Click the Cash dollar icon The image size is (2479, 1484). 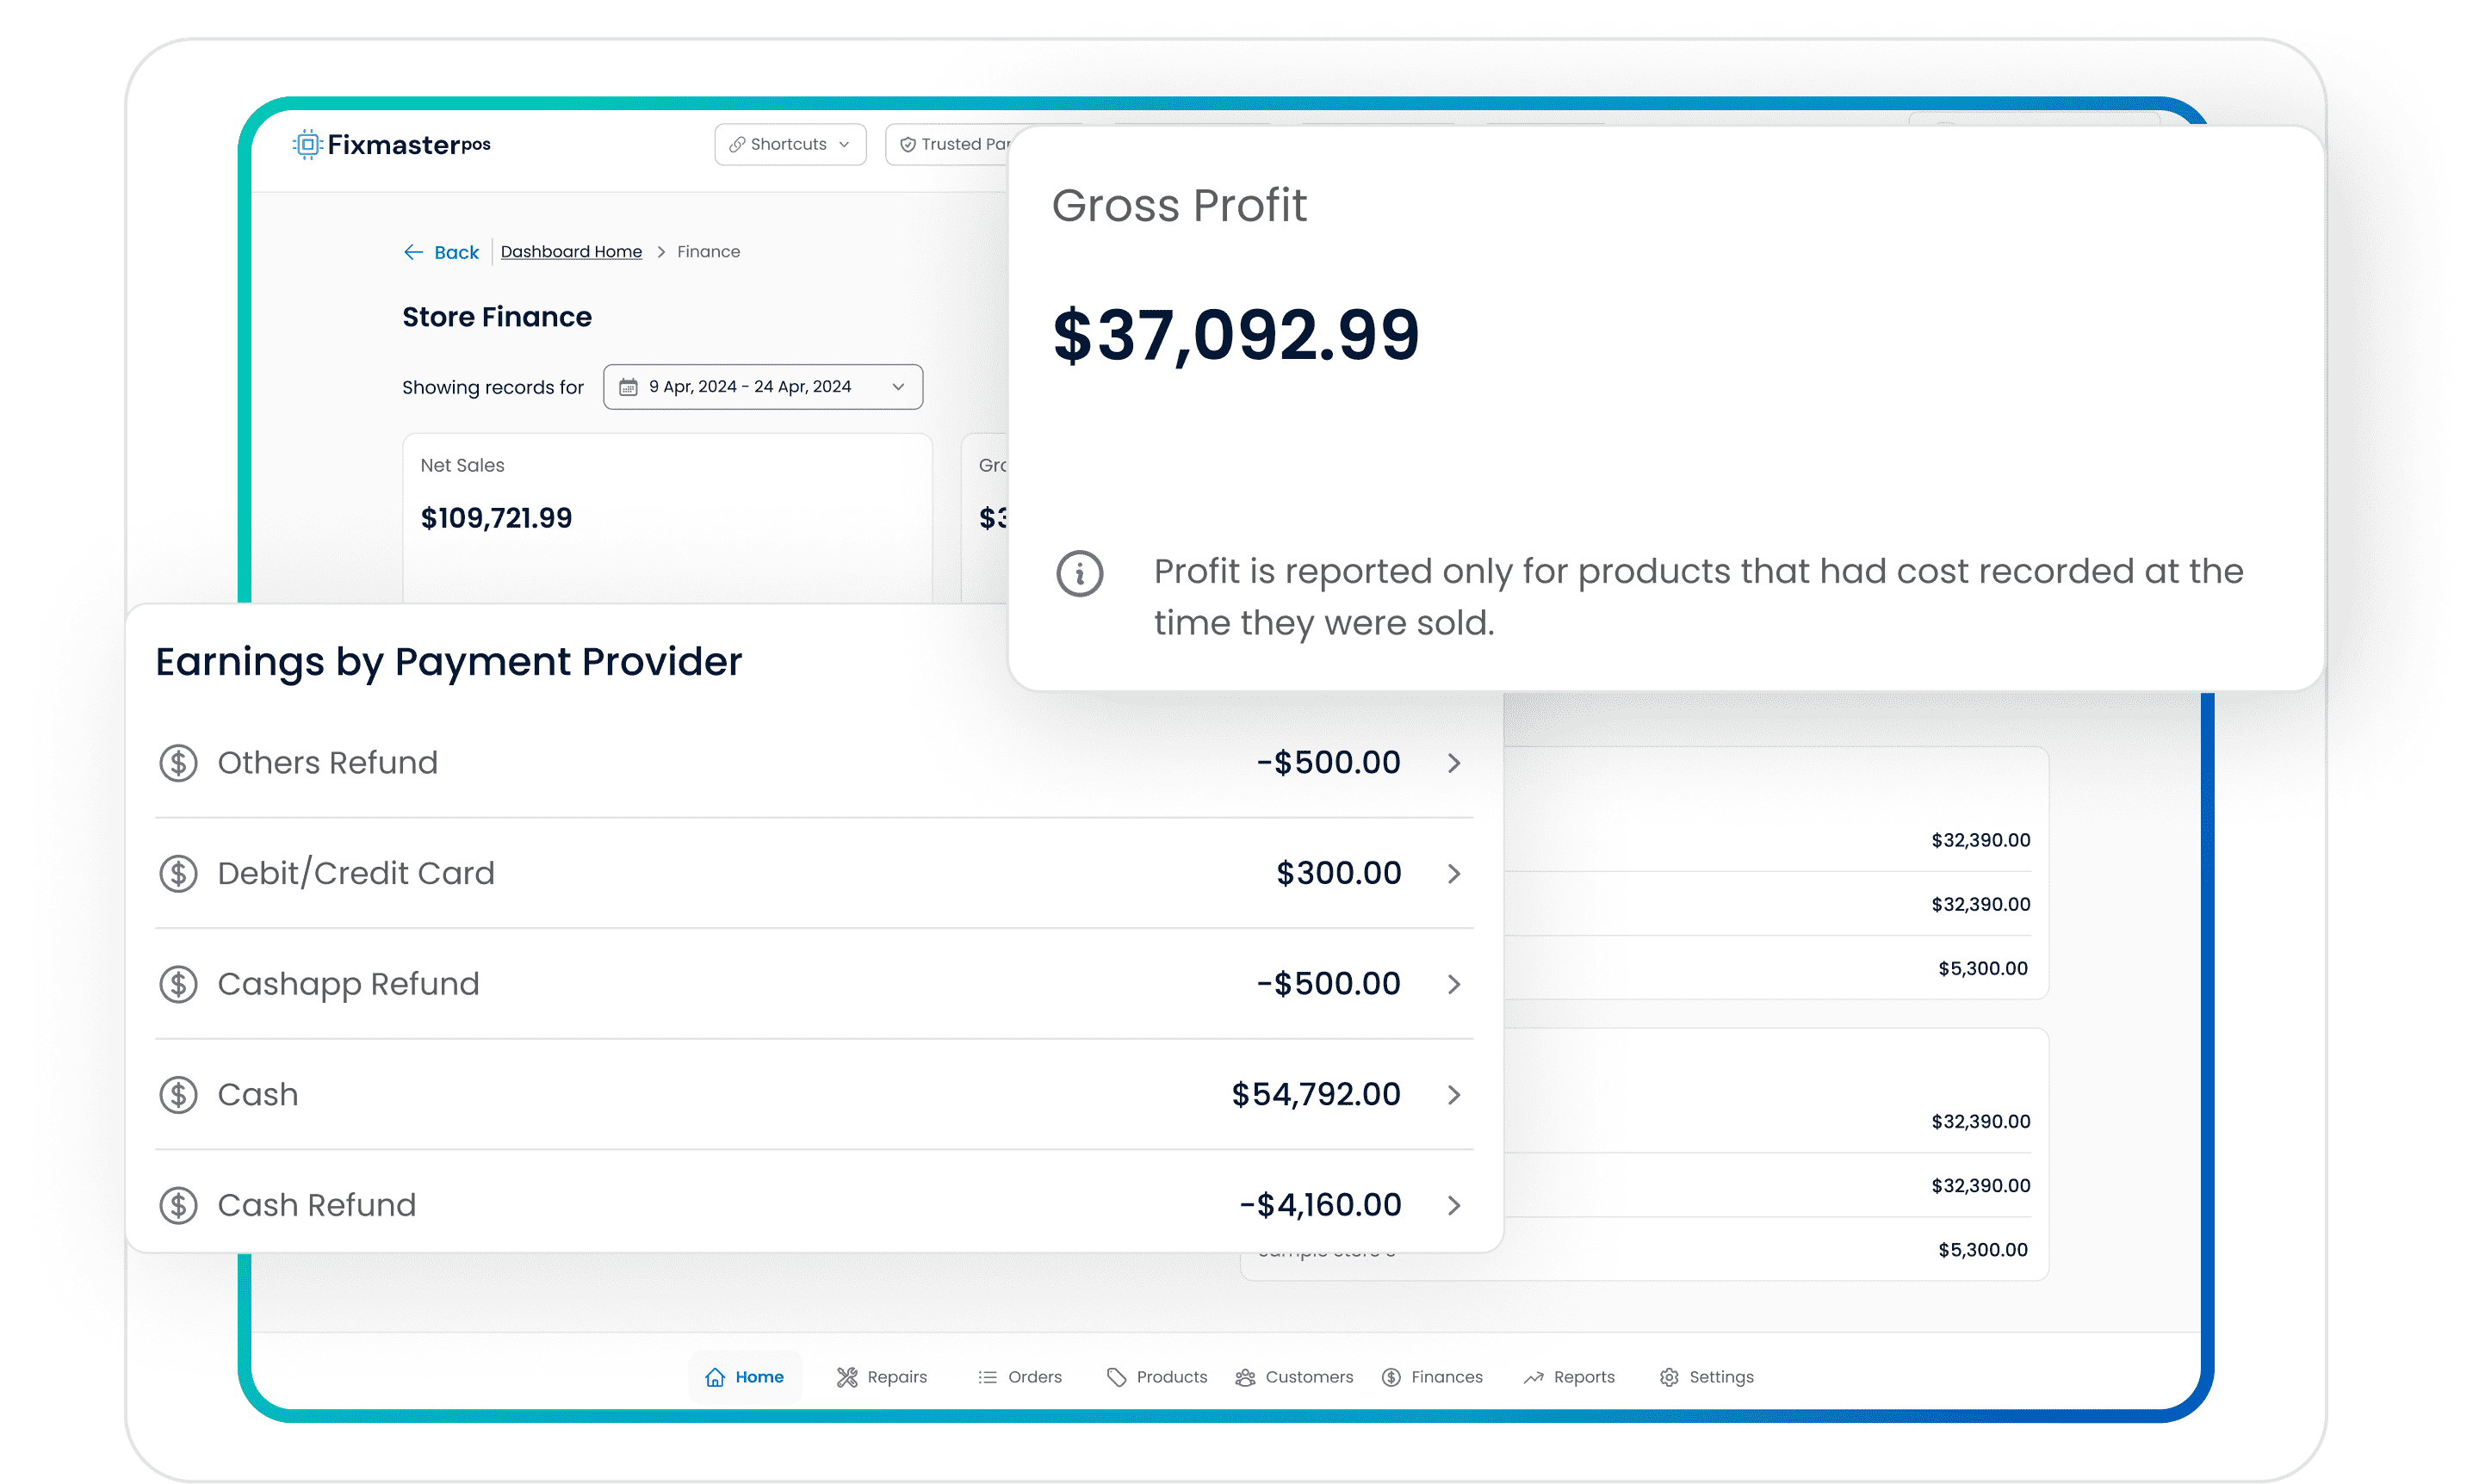tap(178, 1095)
